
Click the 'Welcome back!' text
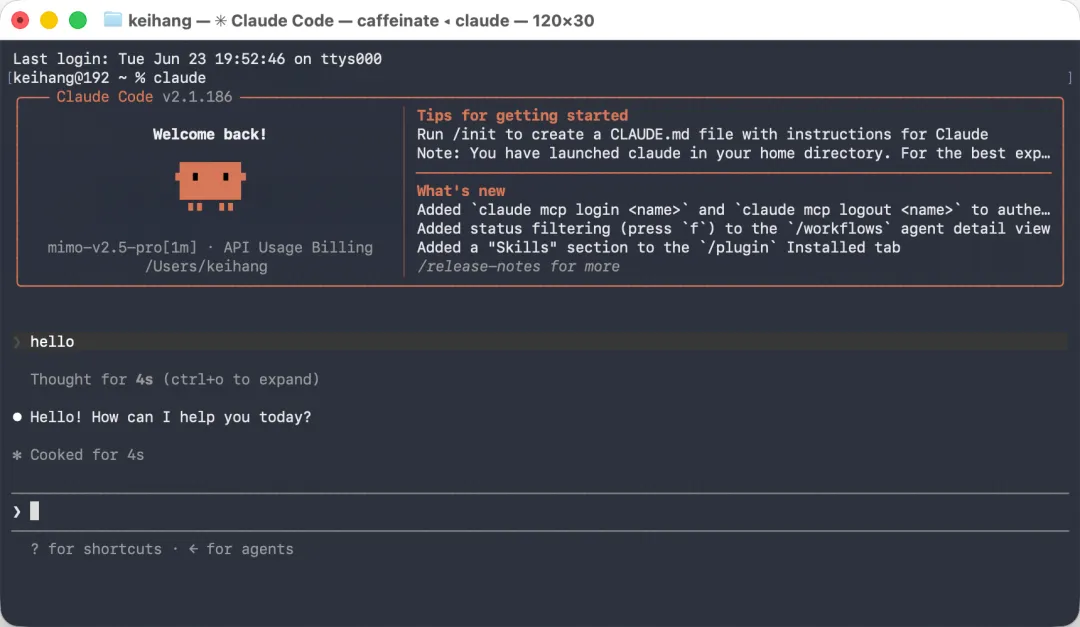[x=209, y=134]
